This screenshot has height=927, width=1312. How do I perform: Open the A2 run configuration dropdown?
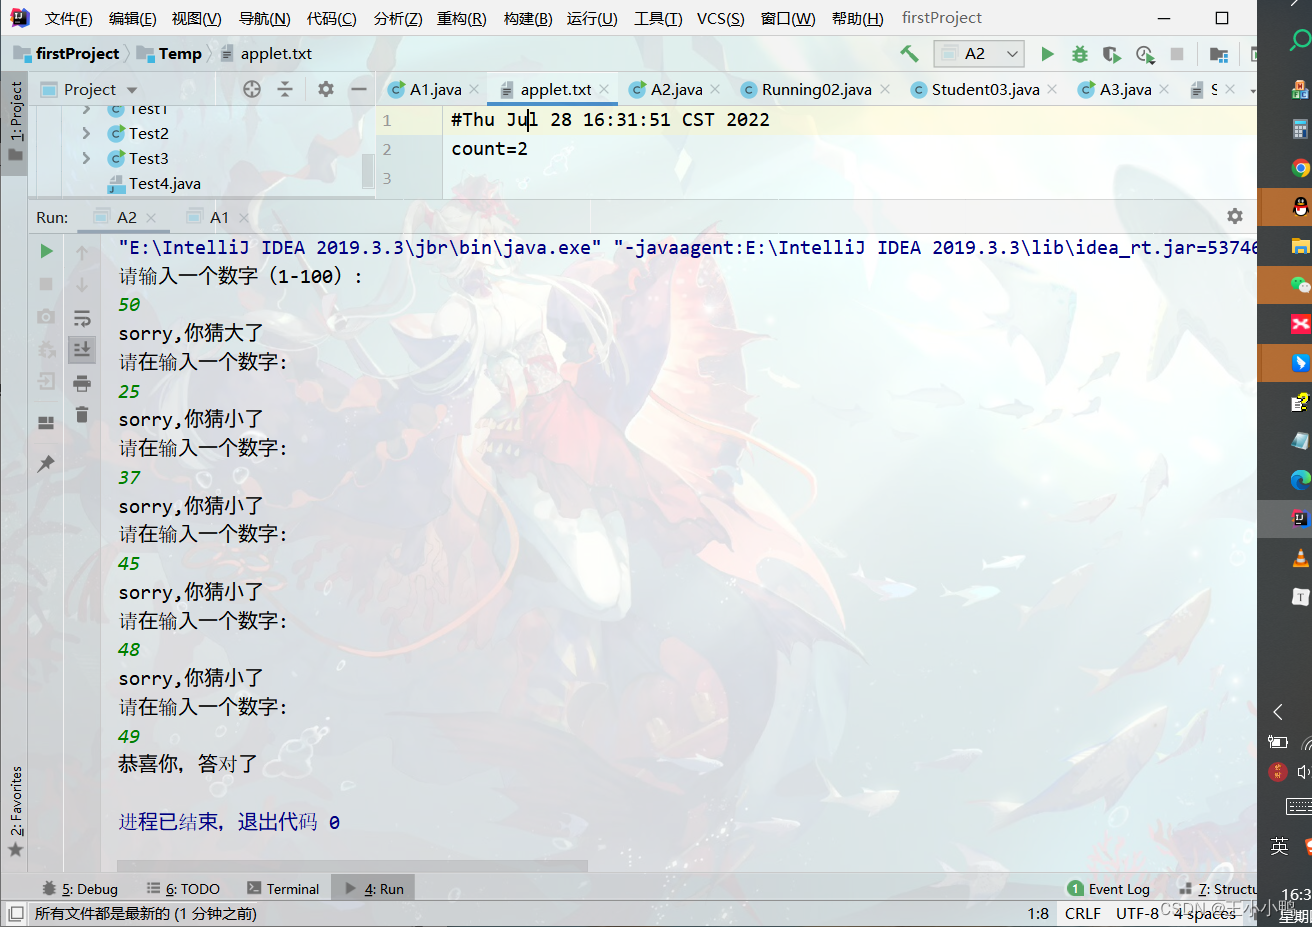[x=979, y=54]
